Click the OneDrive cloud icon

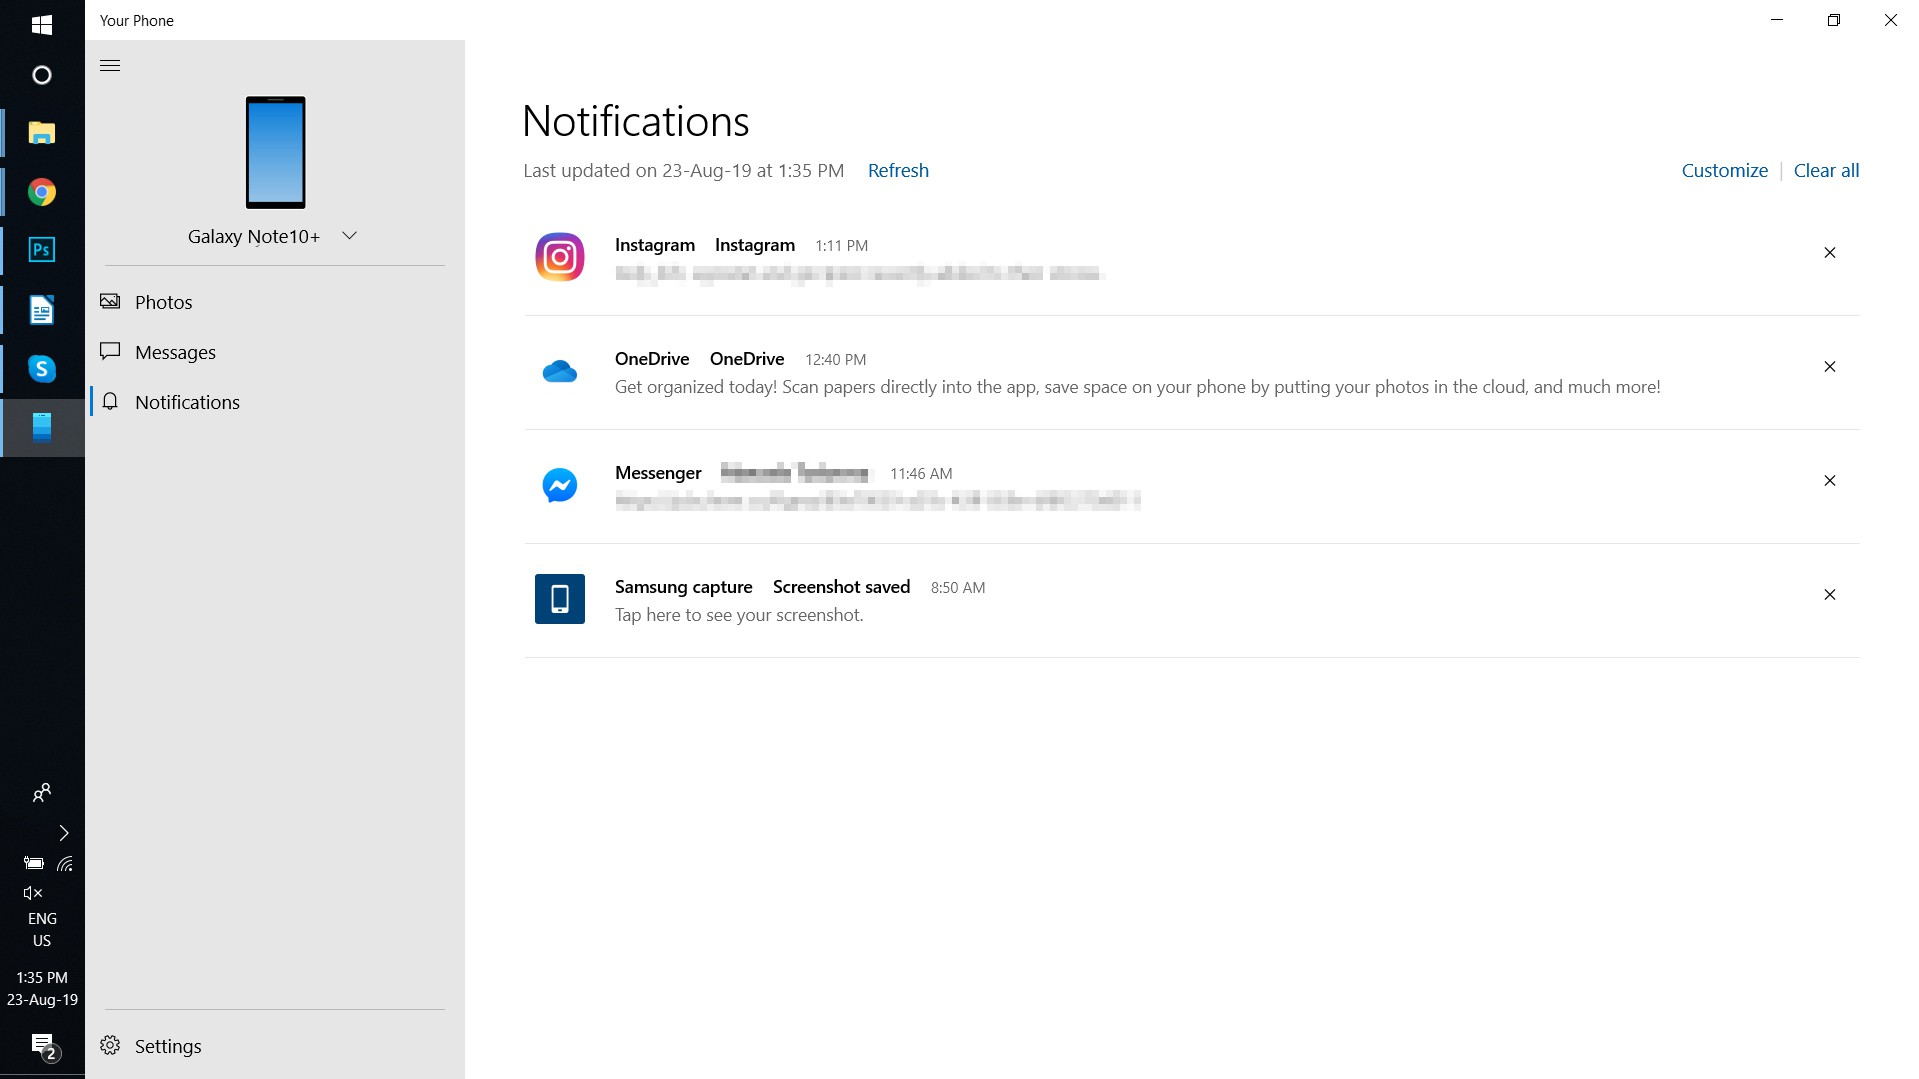[559, 372]
